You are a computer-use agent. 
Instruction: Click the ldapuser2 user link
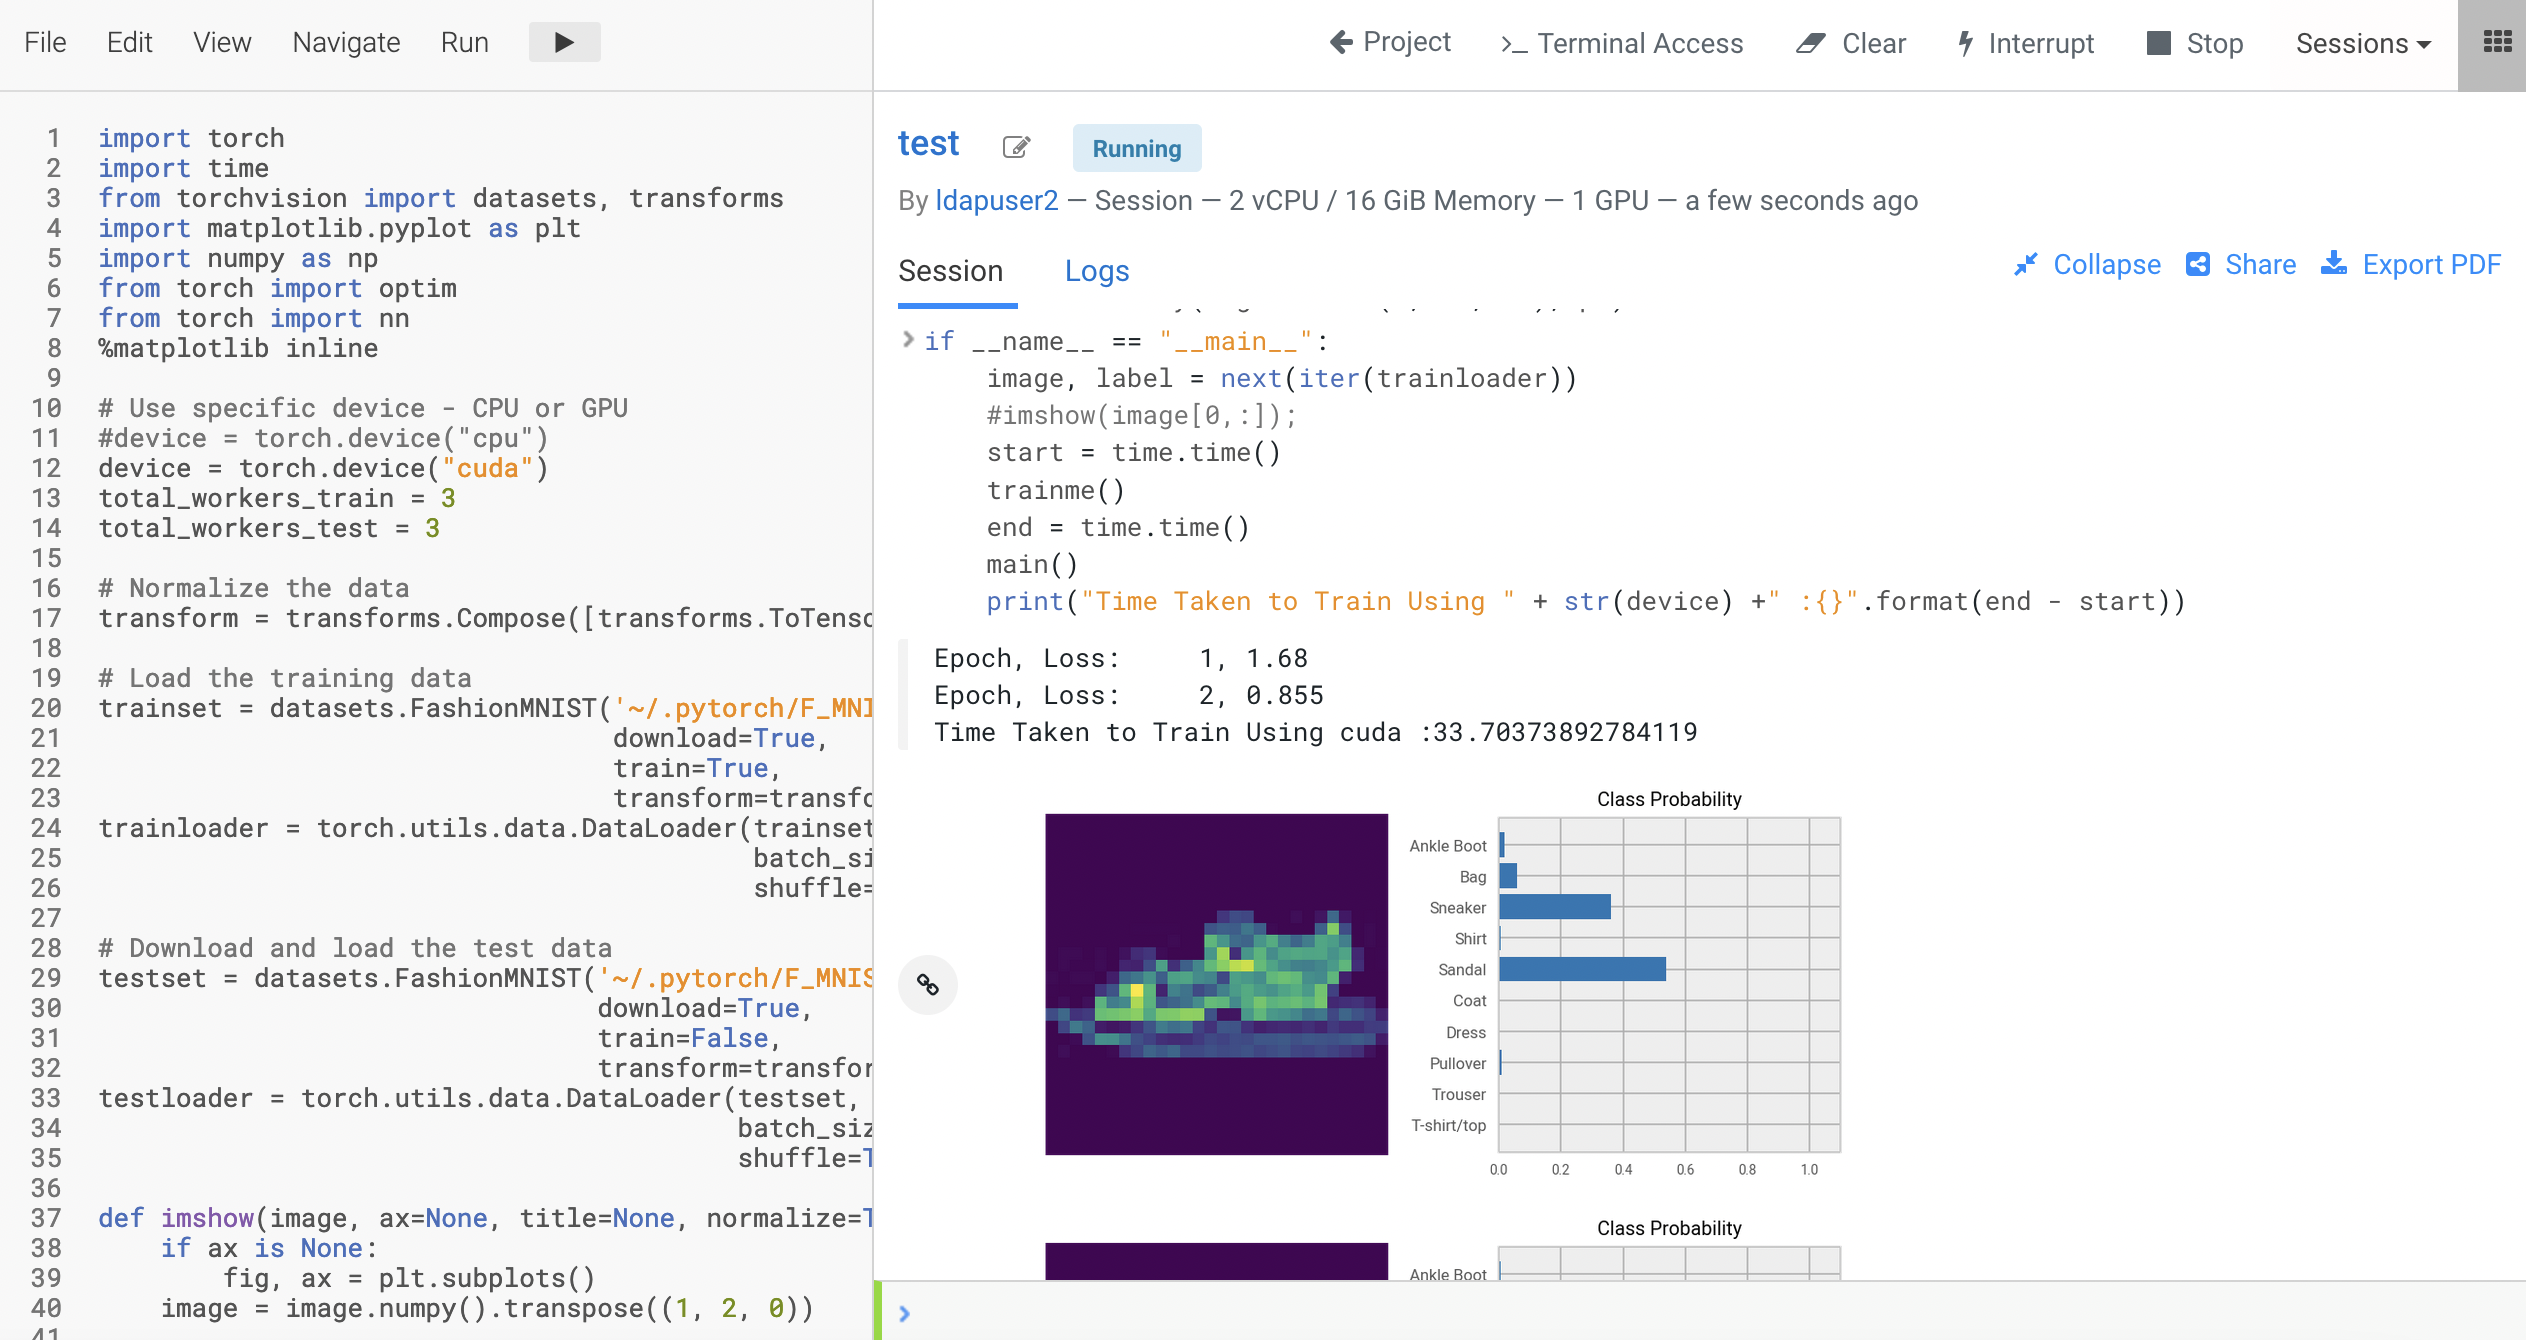click(x=996, y=200)
